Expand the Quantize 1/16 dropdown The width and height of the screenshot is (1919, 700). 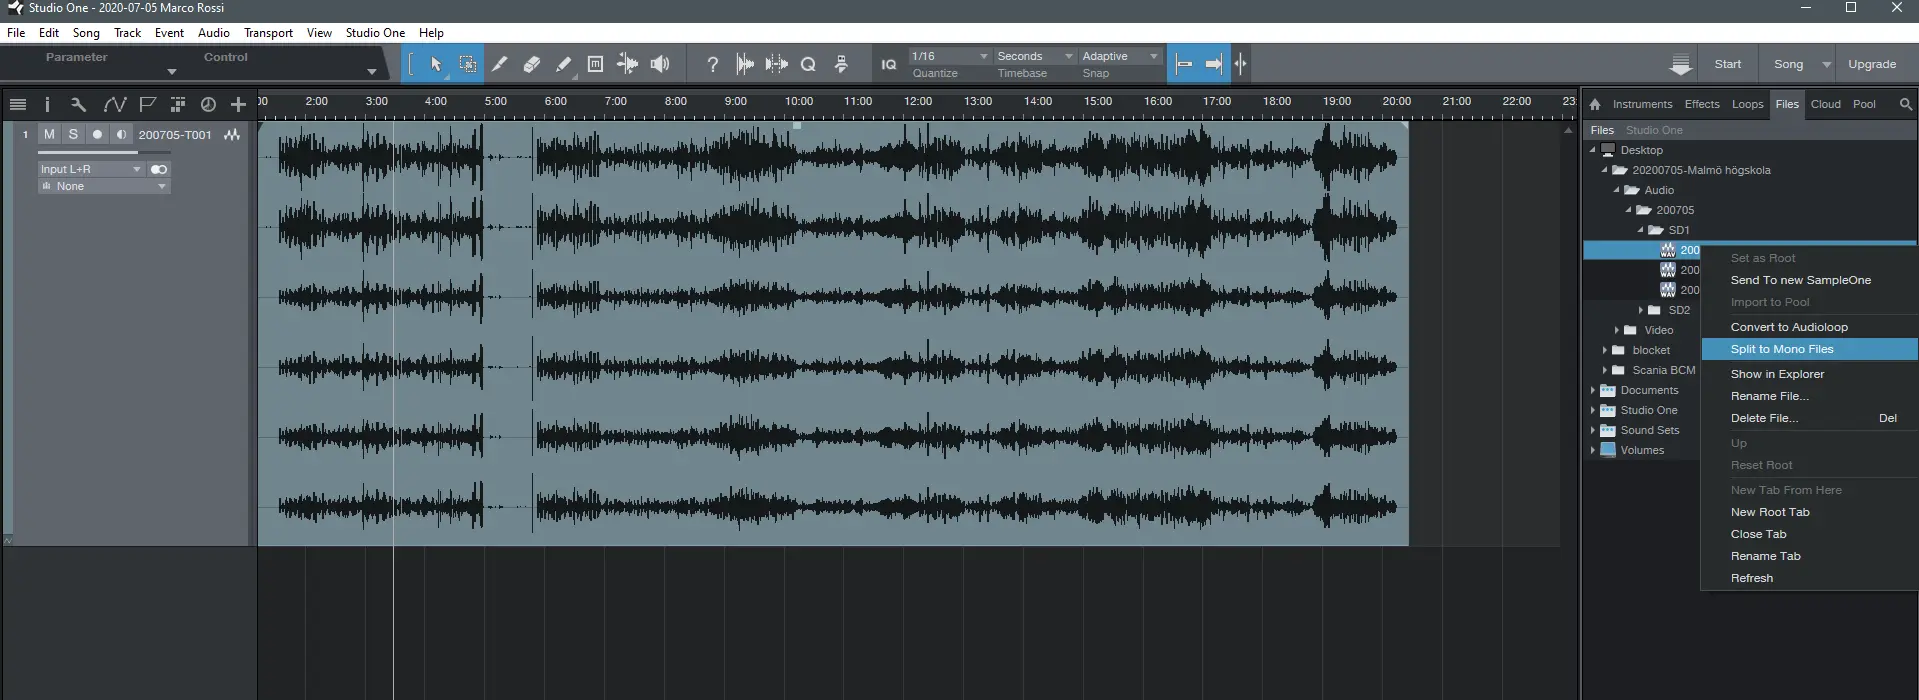point(948,56)
